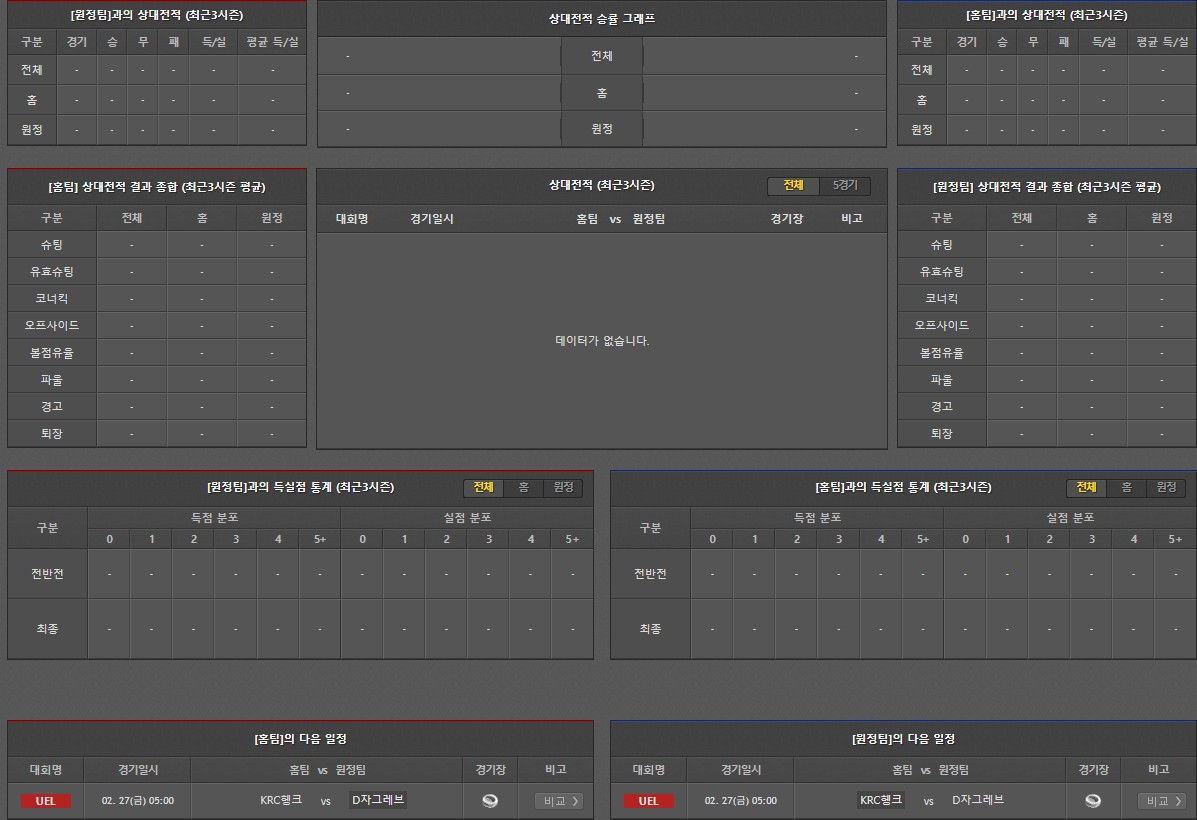The image size is (1197, 820).
Task: Click D자그레브 in away team's next schedule
Action: click(x=978, y=800)
